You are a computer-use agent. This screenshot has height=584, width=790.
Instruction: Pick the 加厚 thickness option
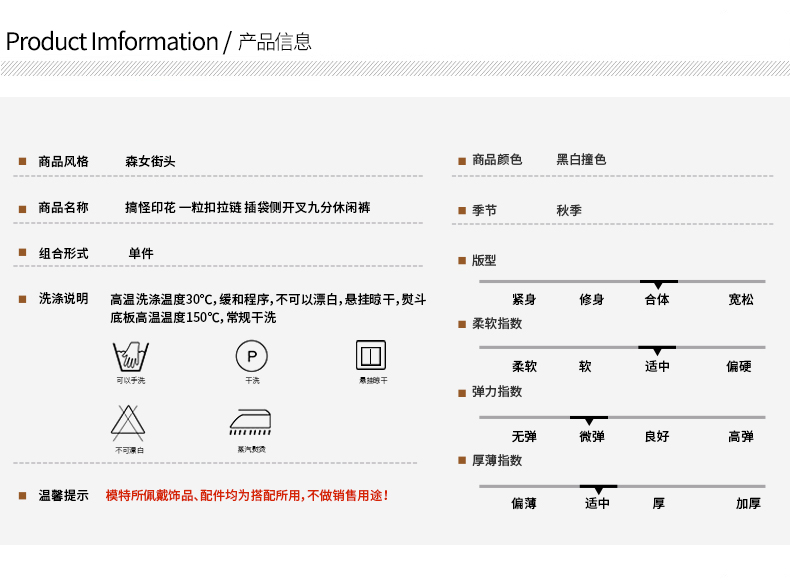tap(748, 504)
